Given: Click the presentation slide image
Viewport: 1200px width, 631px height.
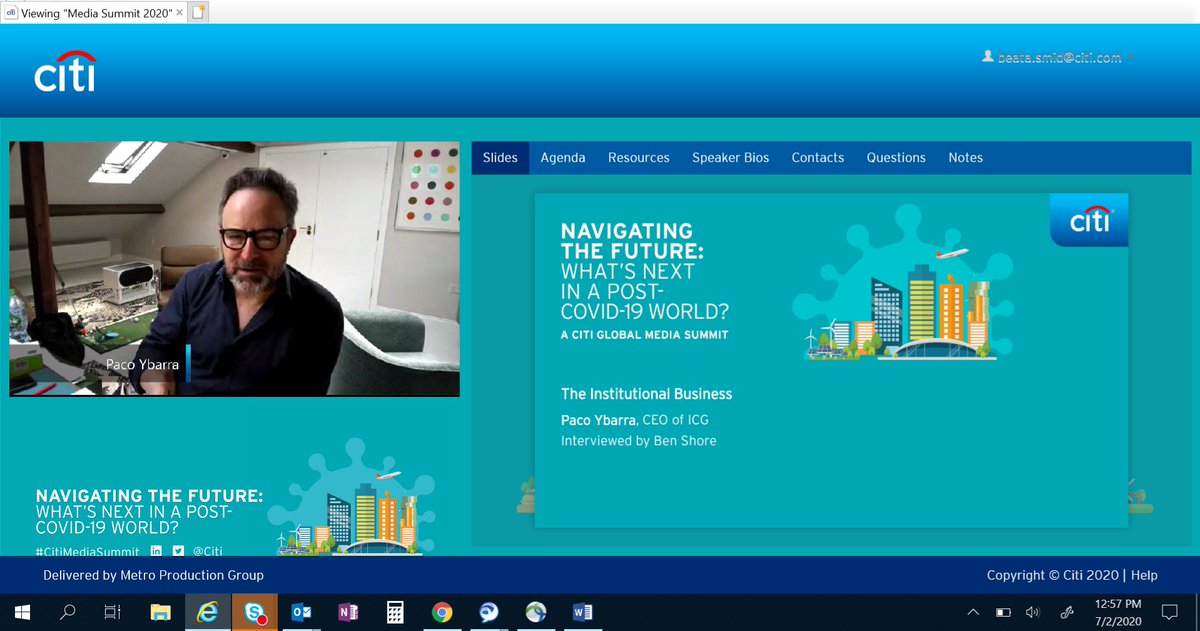Looking at the screenshot, I should coord(831,360).
